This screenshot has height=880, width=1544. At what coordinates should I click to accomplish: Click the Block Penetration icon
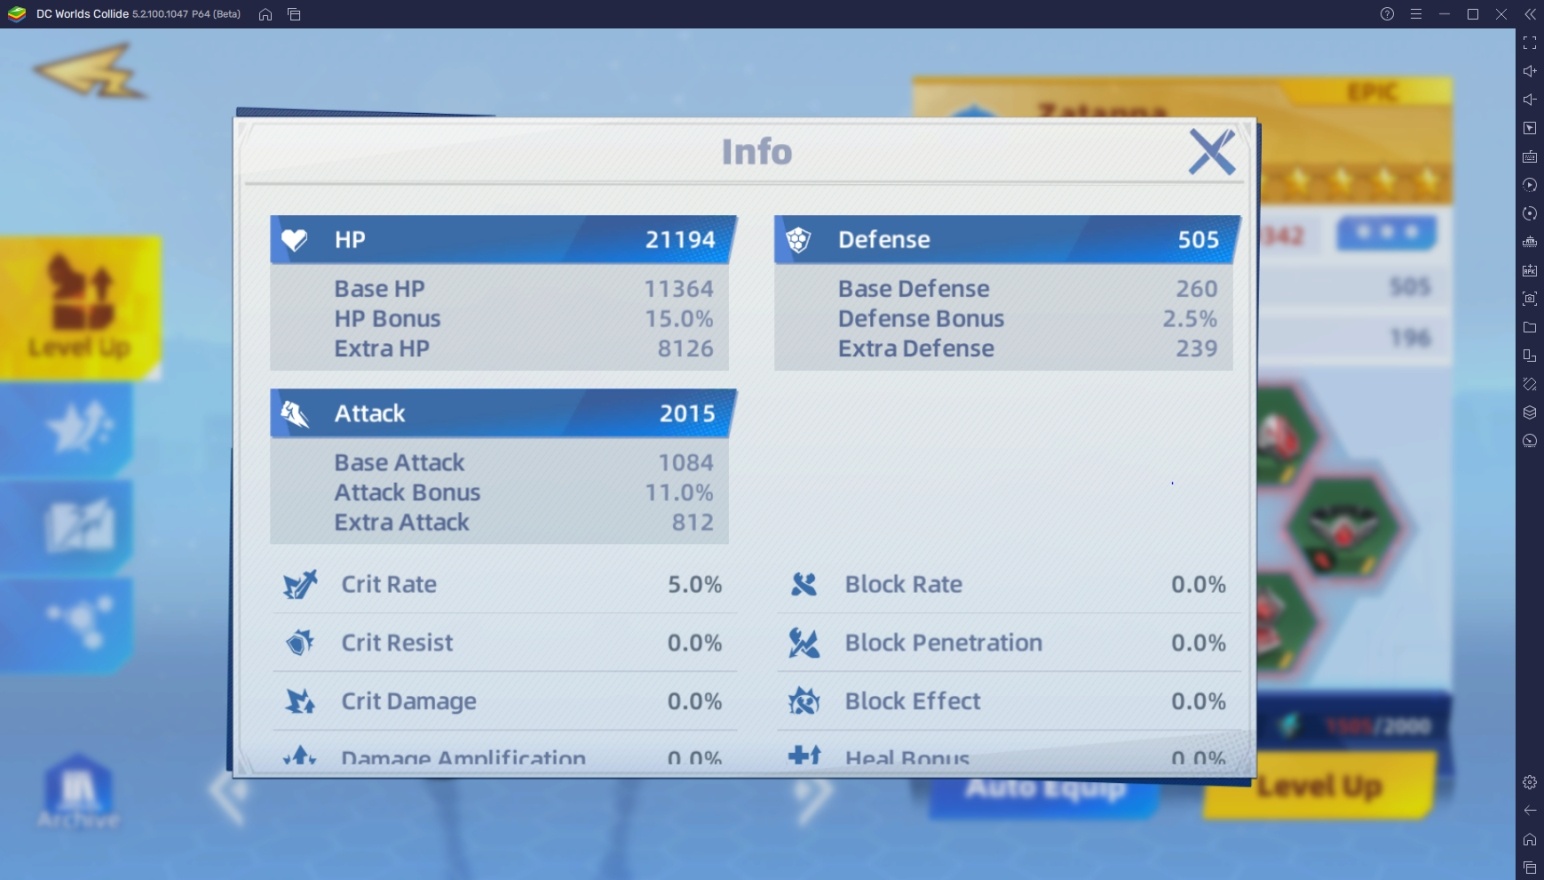pos(804,643)
